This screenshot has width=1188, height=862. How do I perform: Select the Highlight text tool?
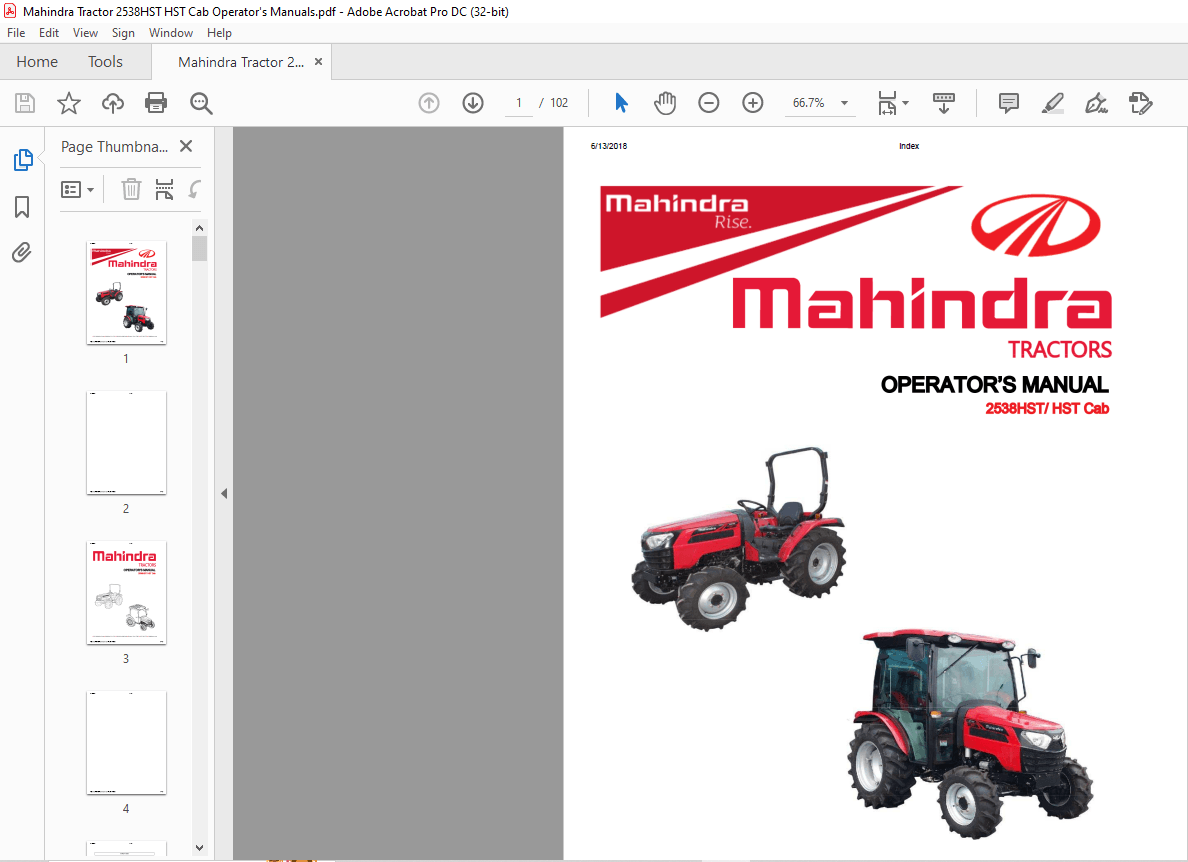(x=1052, y=102)
